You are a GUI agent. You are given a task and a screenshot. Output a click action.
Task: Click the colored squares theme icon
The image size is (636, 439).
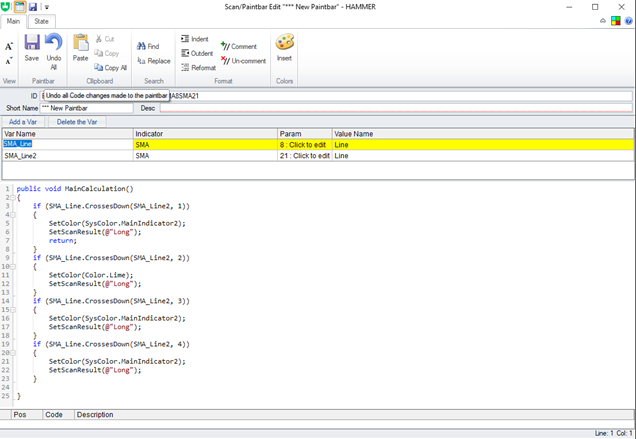[616, 21]
